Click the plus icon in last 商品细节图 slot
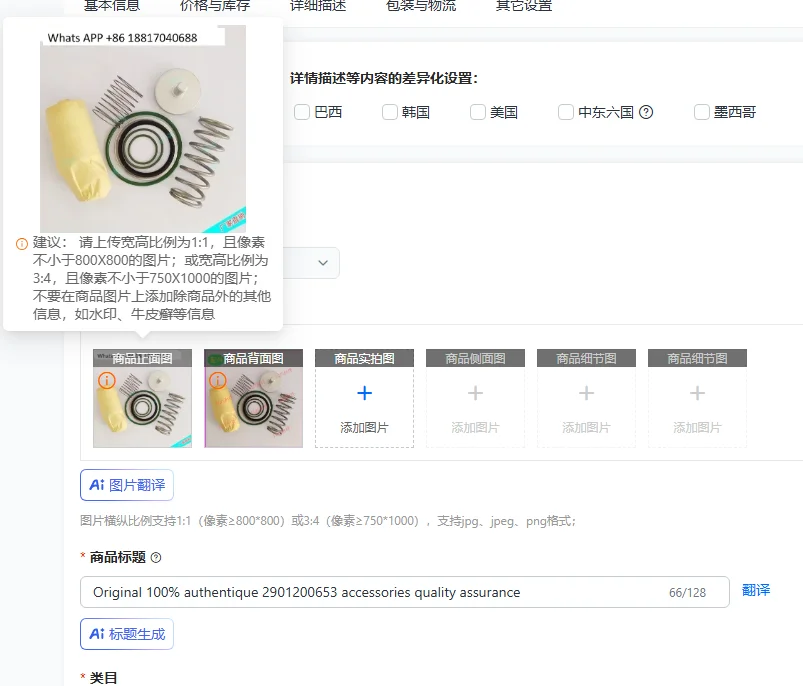Screen dimensions: 803x686 pyautogui.click(x=697, y=393)
